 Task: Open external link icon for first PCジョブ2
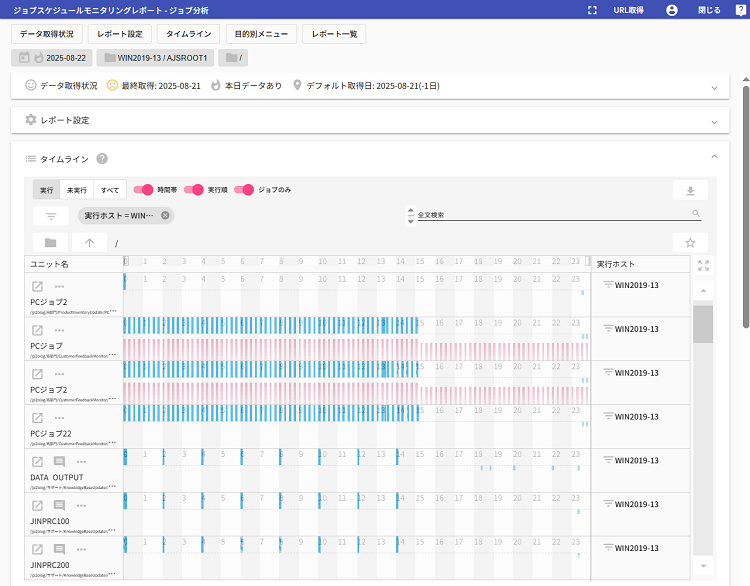click(37, 287)
